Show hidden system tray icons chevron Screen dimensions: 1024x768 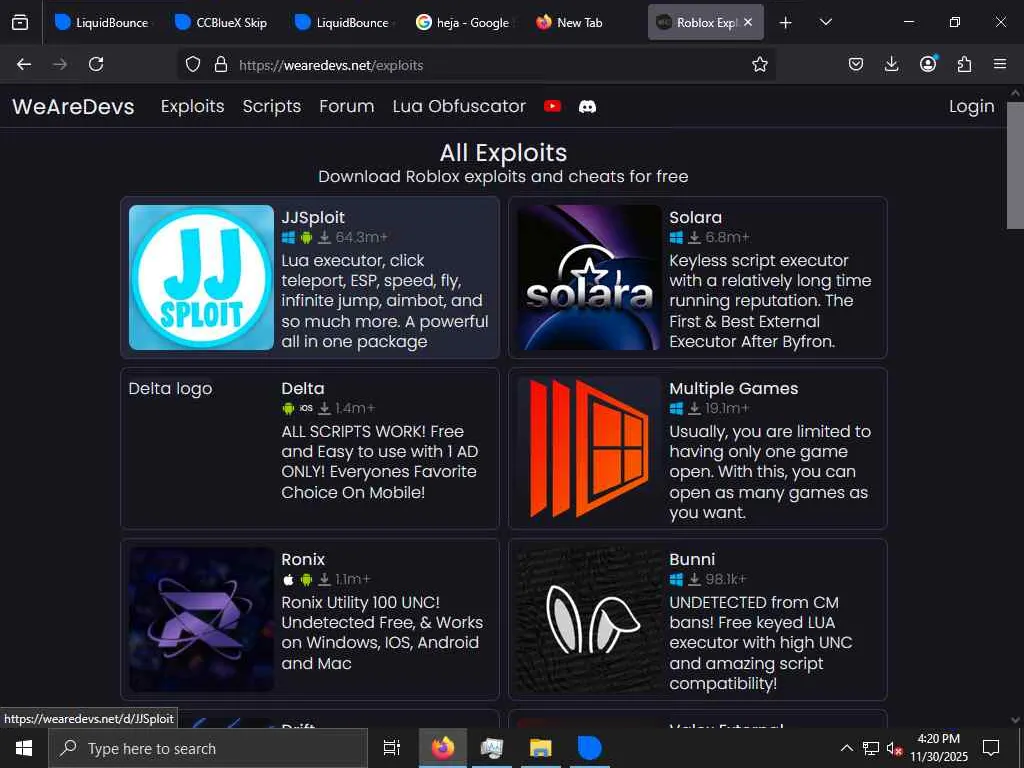click(846, 748)
